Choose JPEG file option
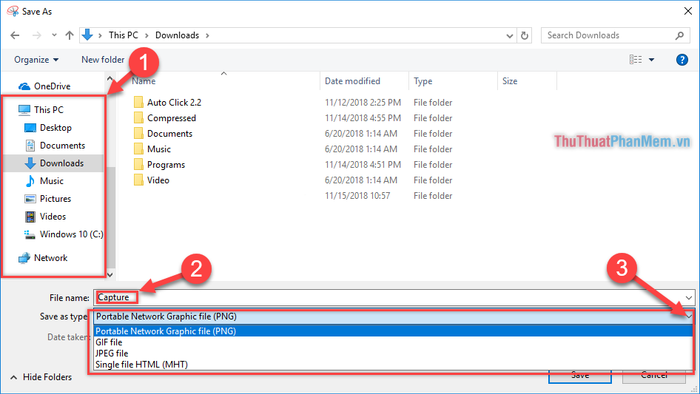700x394 pixels. 393,353
